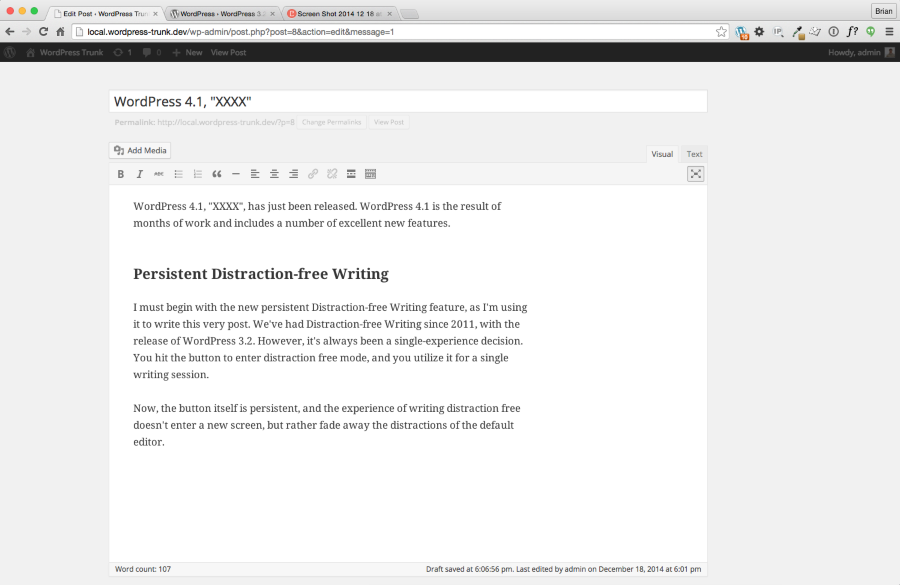Open the New content menu
This screenshot has width=900, height=585.
click(187, 52)
